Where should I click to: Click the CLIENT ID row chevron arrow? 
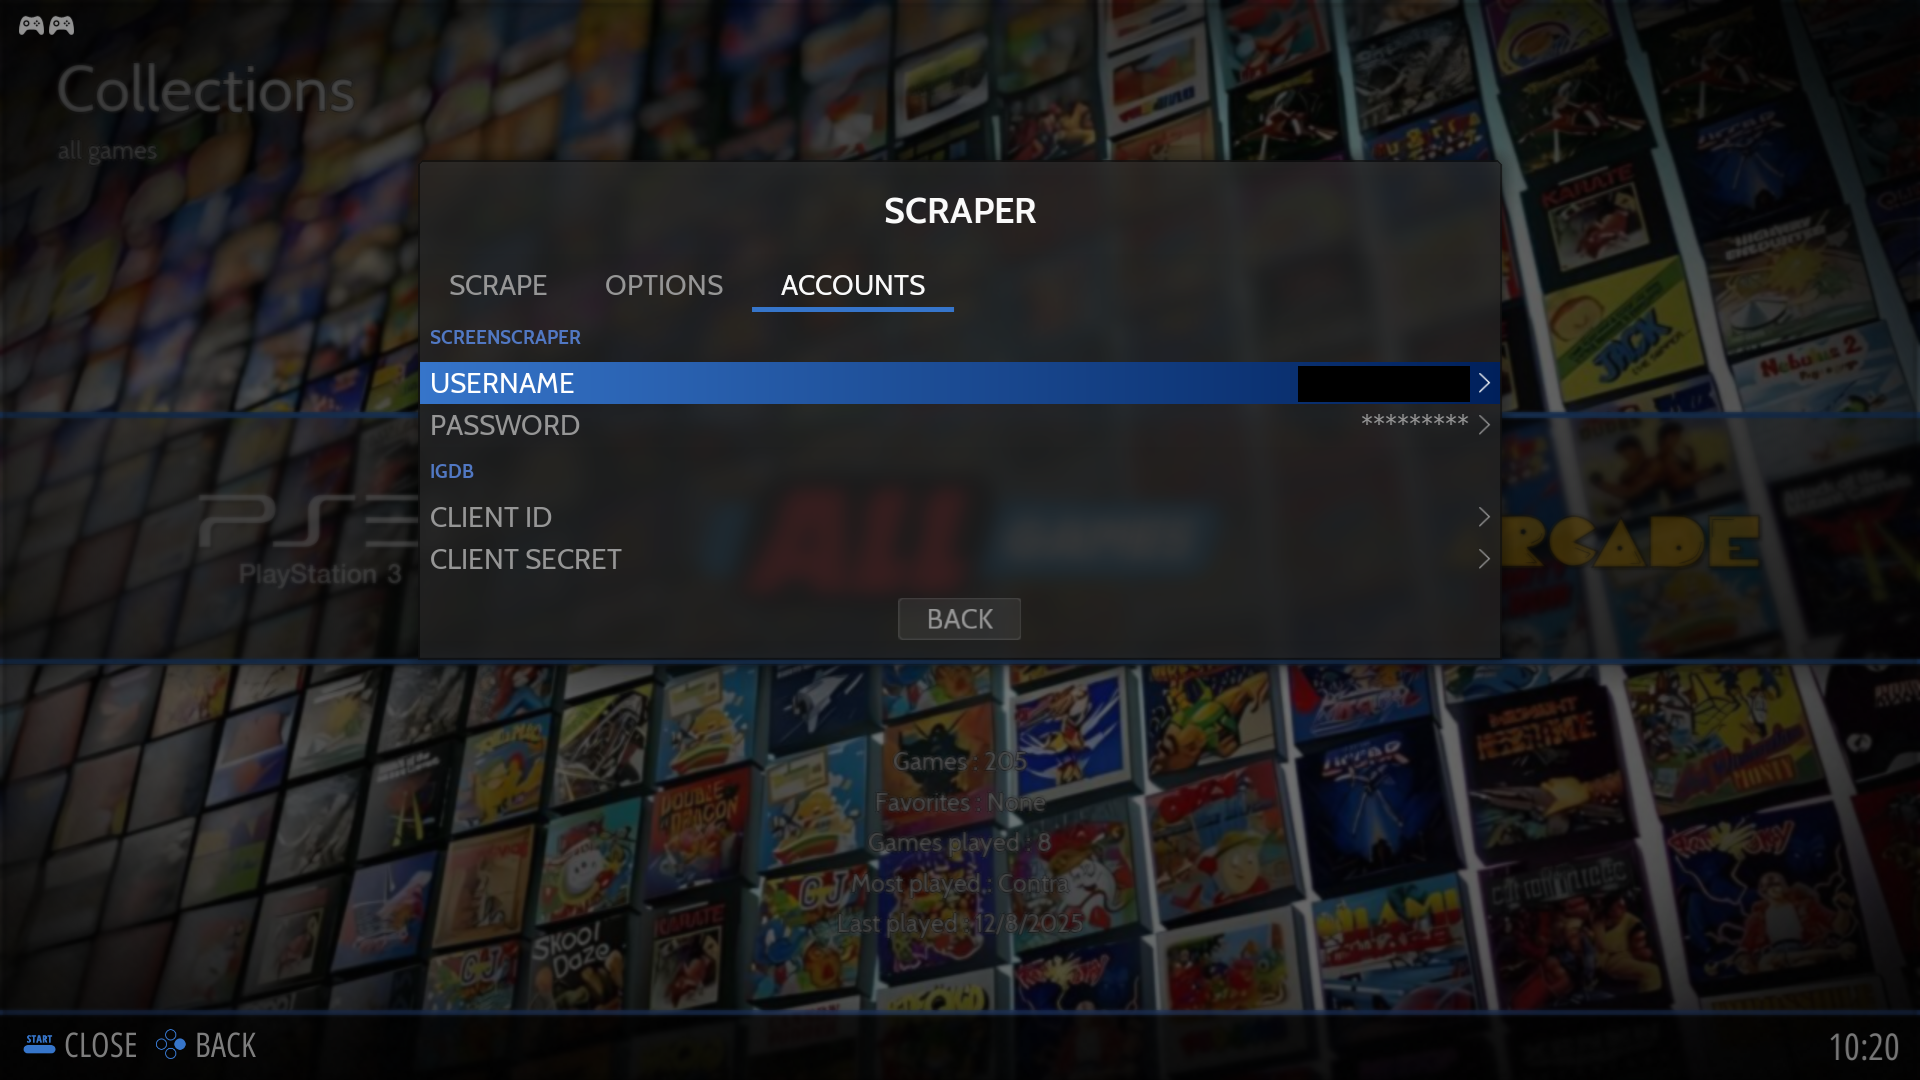(1484, 517)
